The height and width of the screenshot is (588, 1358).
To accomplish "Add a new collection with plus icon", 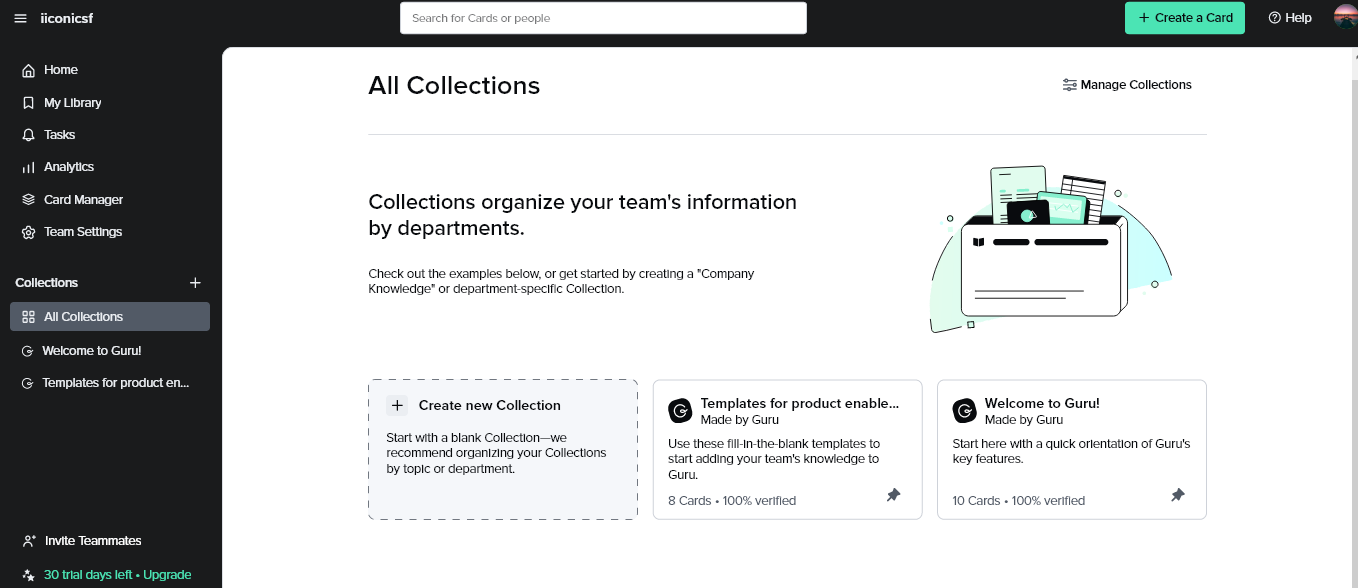I will tap(195, 283).
